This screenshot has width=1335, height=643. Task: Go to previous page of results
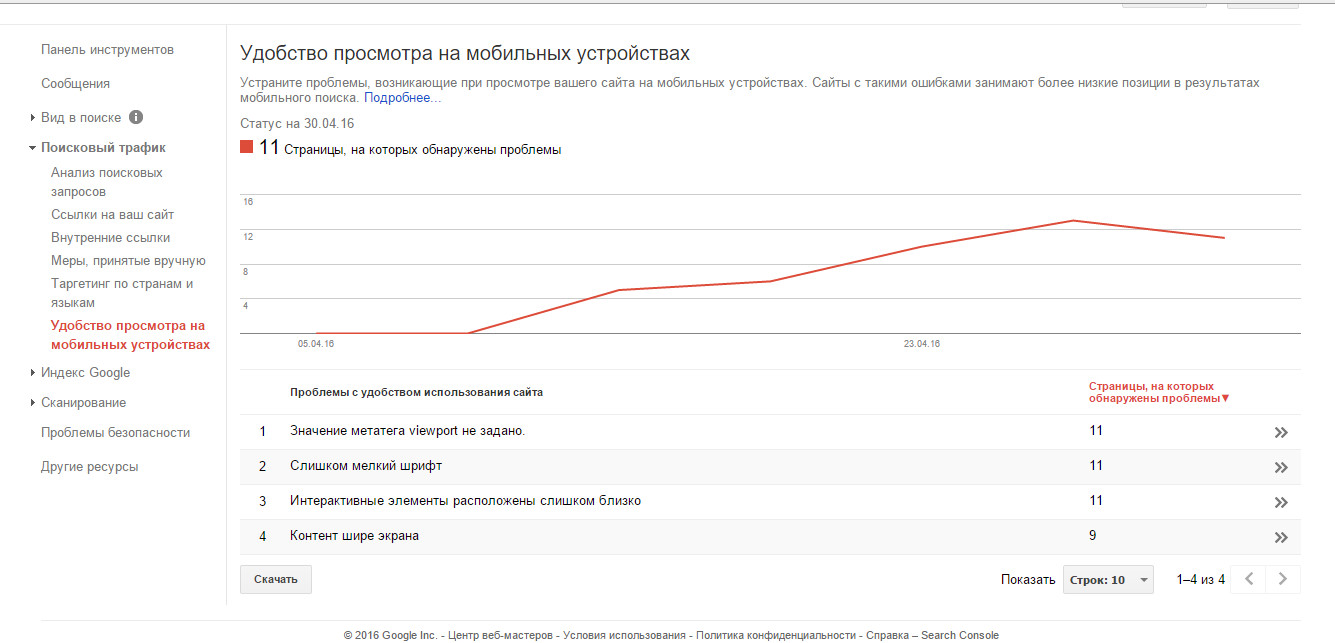pyautogui.click(x=1248, y=579)
